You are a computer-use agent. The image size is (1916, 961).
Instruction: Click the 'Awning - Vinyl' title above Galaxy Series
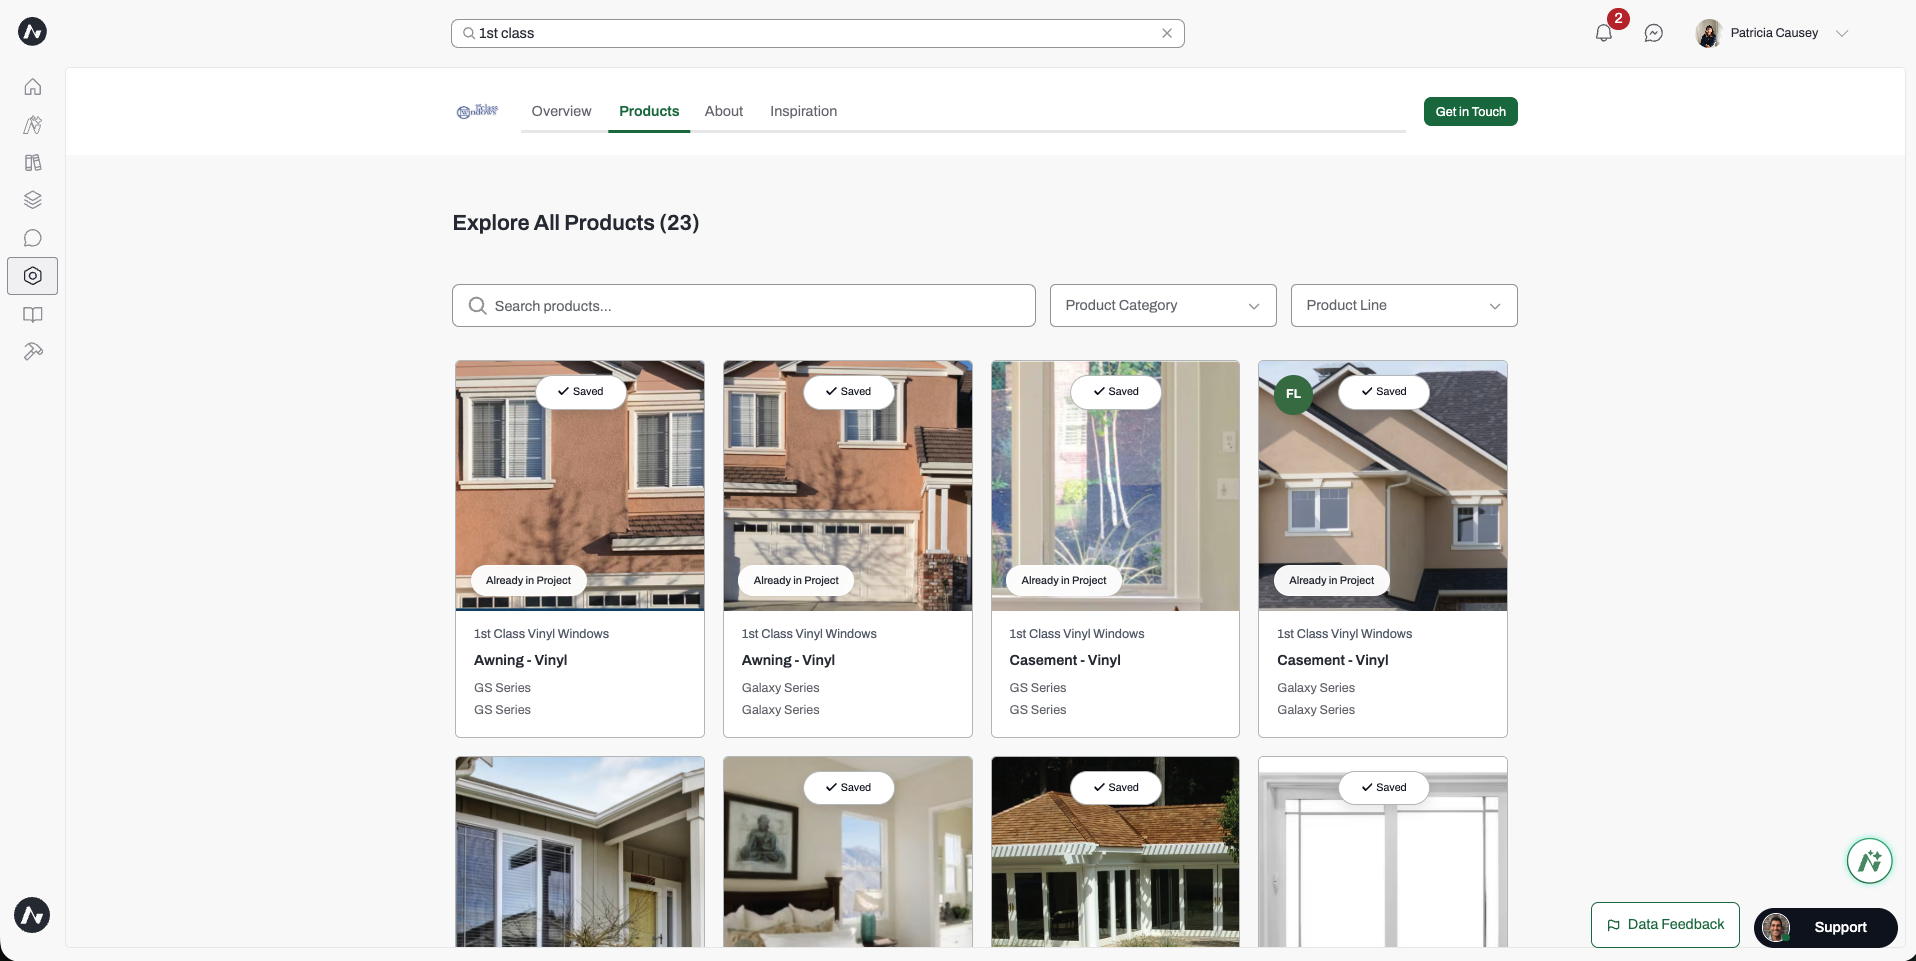point(788,660)
